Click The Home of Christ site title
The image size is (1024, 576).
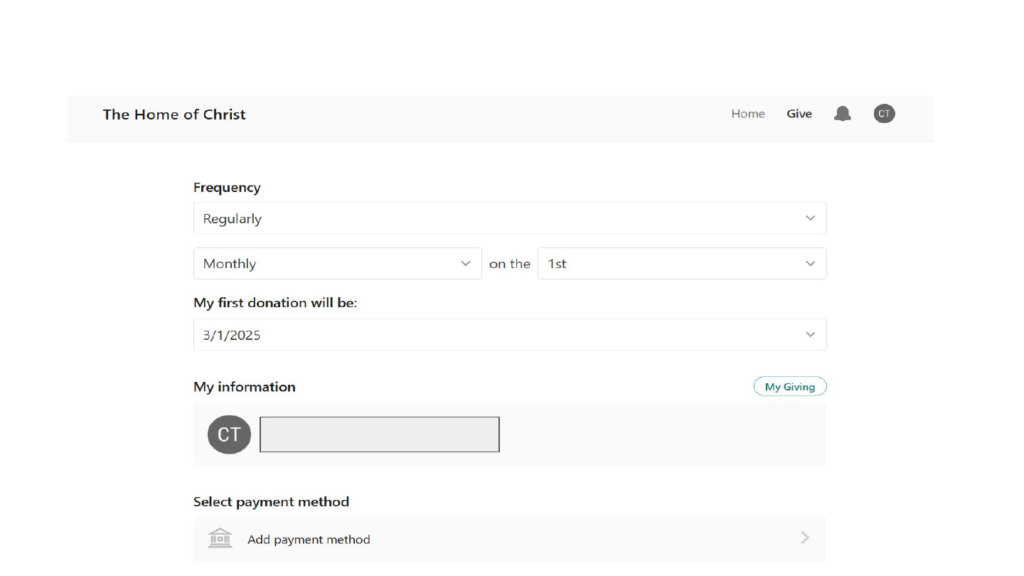tap(174, 114)
